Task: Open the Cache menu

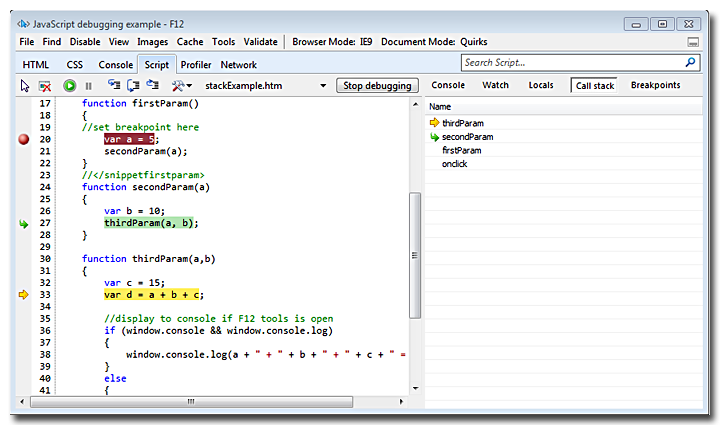Action: point(190,42)
